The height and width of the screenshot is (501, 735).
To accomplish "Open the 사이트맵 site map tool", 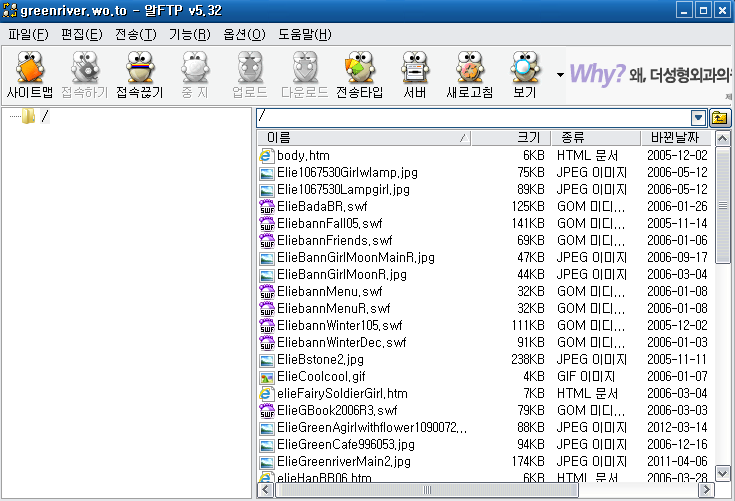I will click(29, 75).
